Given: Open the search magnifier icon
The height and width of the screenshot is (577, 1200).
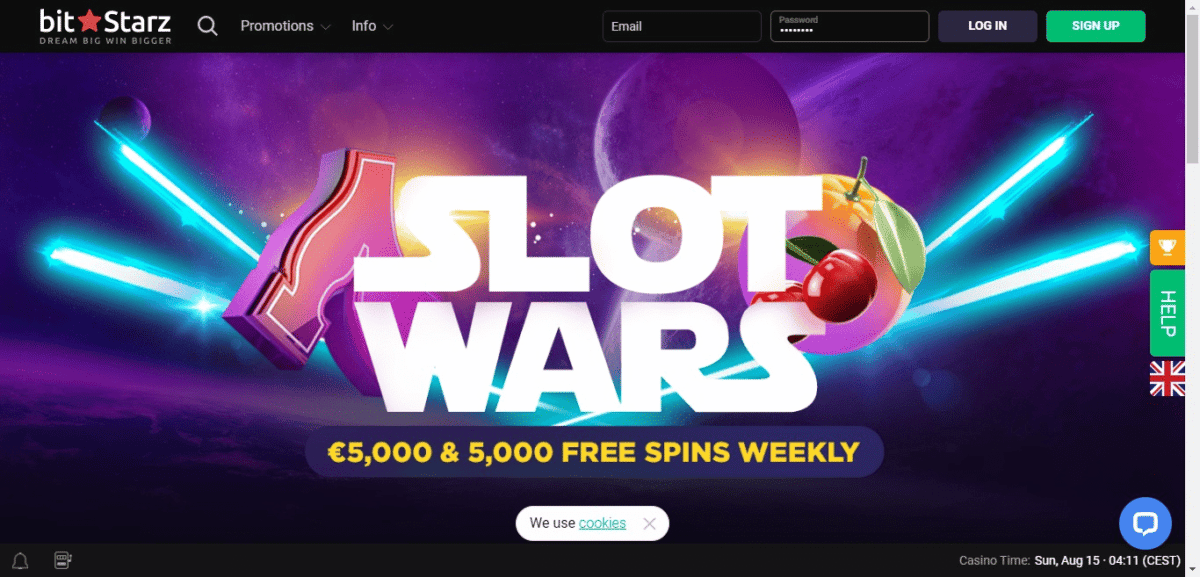Looking at the screenshot, I should tap(207, 26).
